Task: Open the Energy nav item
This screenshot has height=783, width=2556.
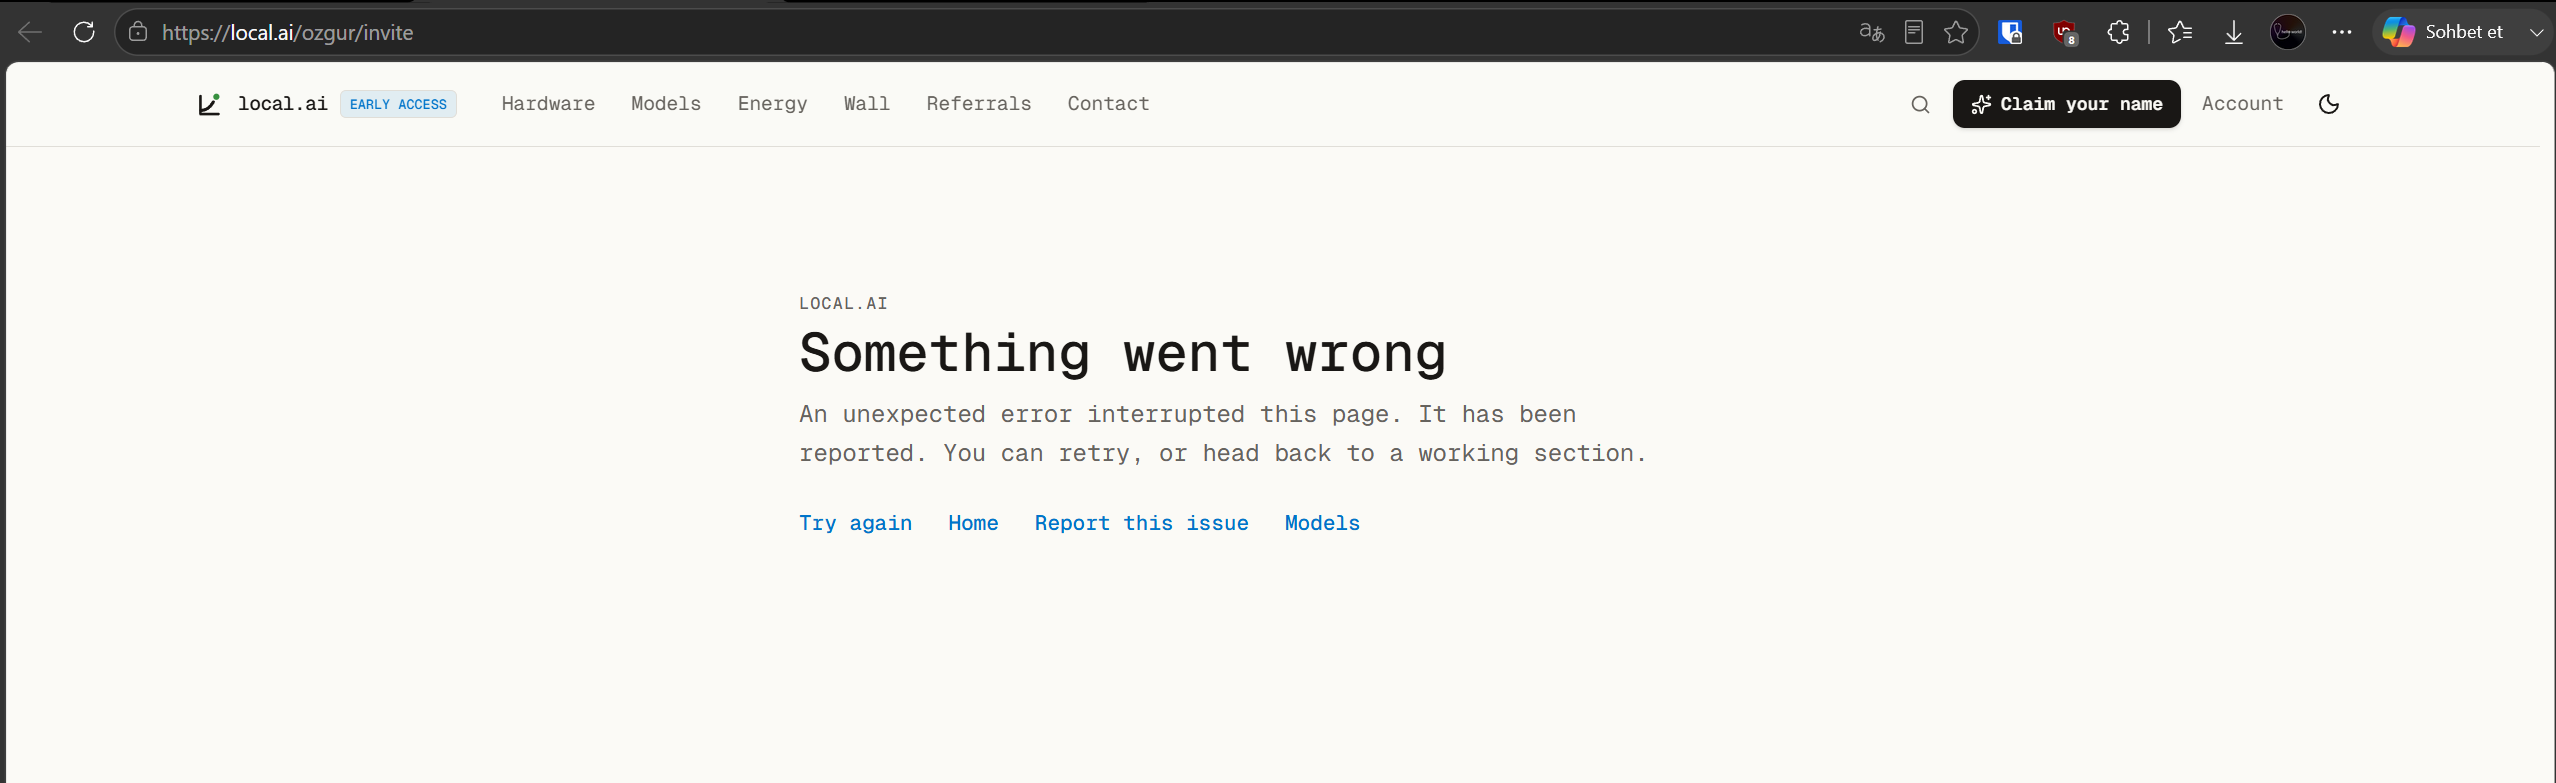Action: pos(772,104)
